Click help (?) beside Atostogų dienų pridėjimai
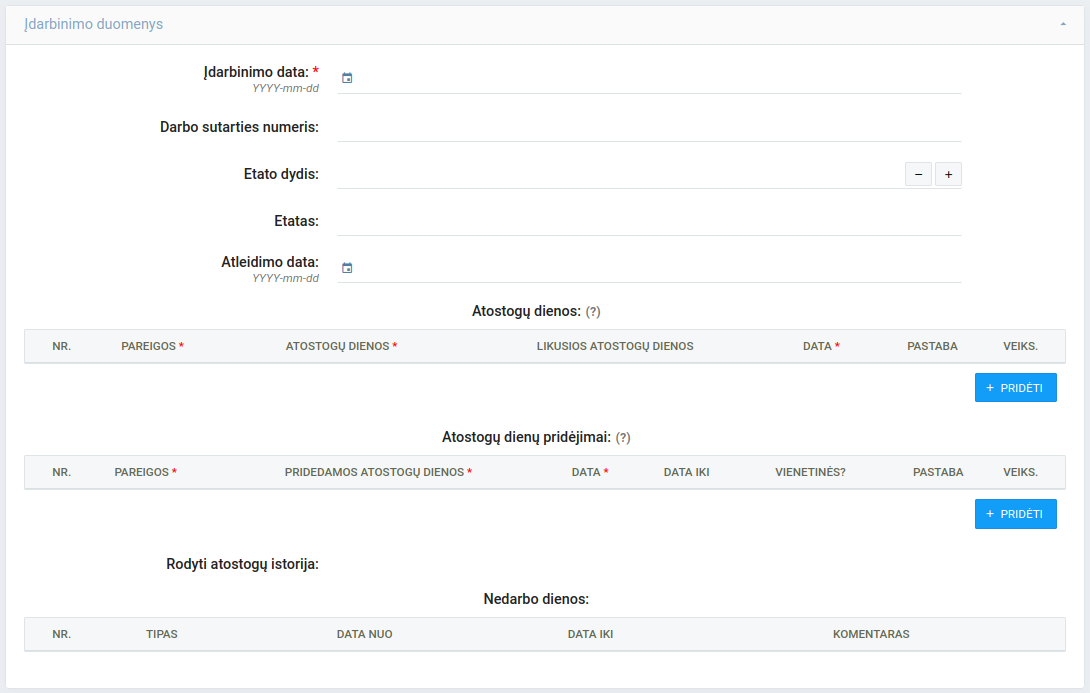The width and height of the screenshot is (1090, 693). point(623,438)
